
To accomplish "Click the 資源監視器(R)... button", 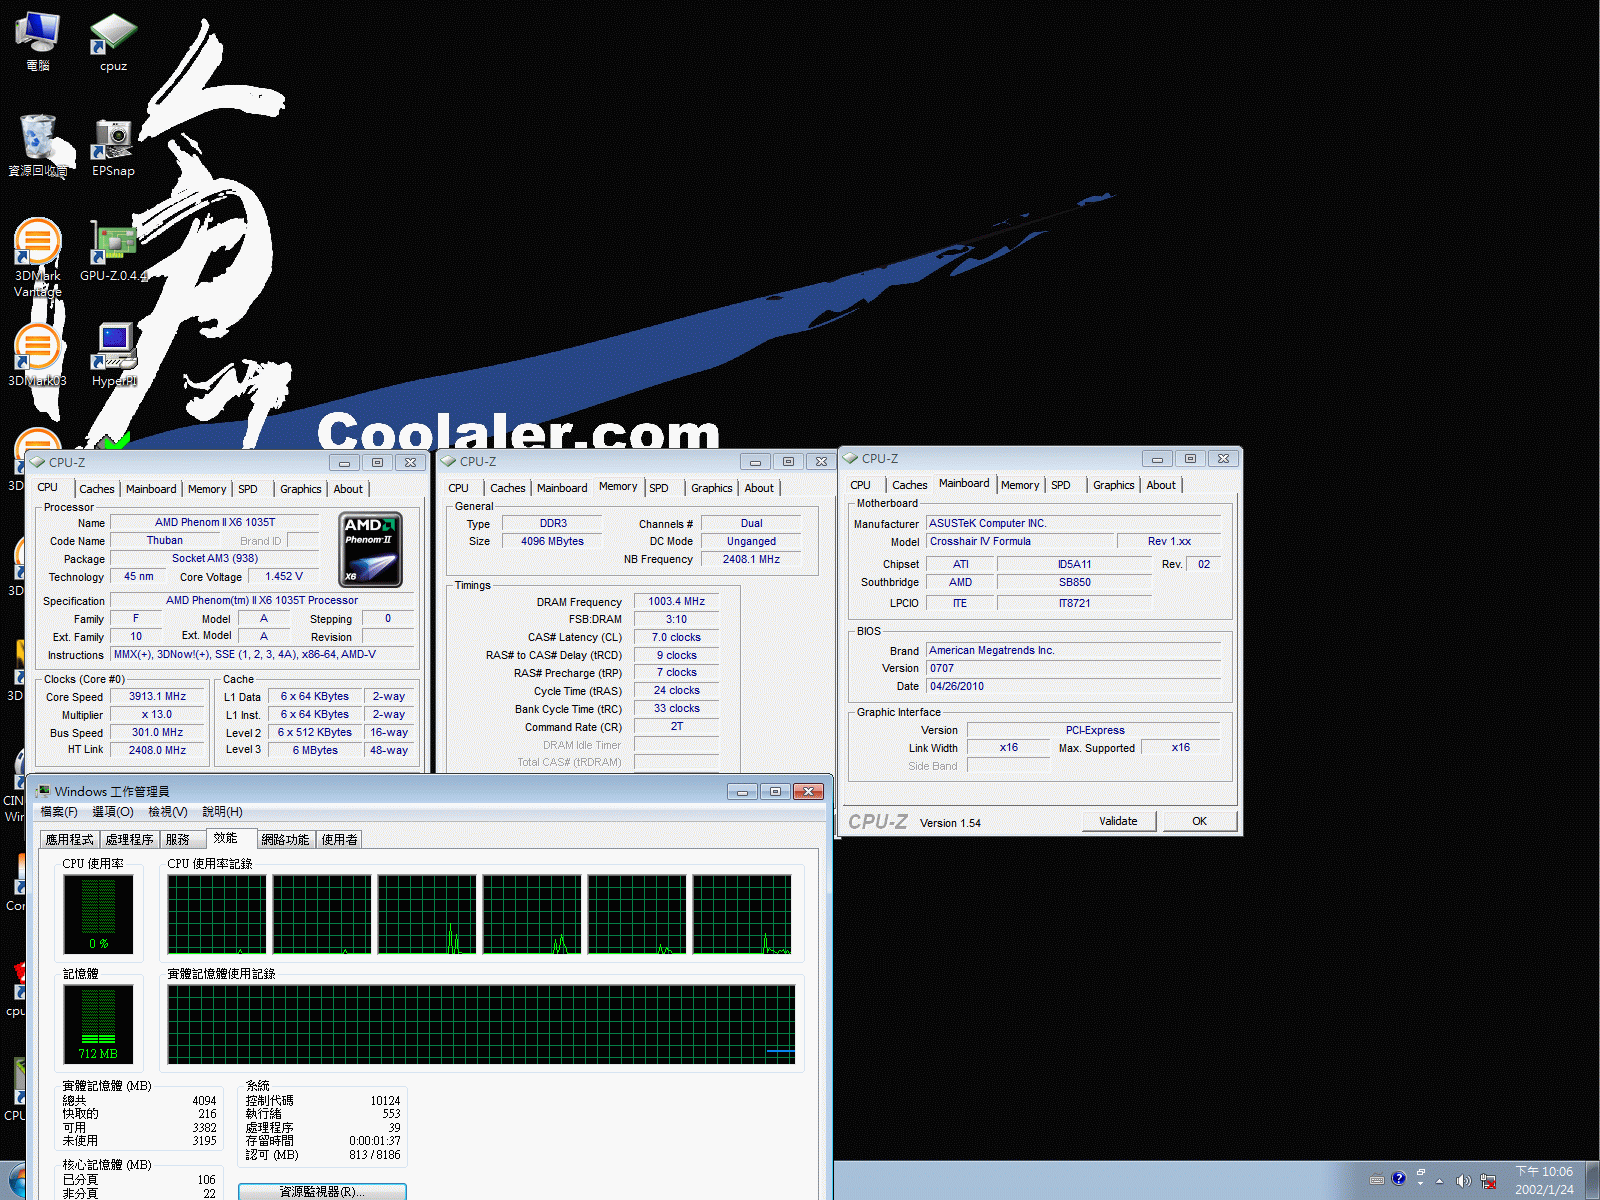I will pos(322,1192).
